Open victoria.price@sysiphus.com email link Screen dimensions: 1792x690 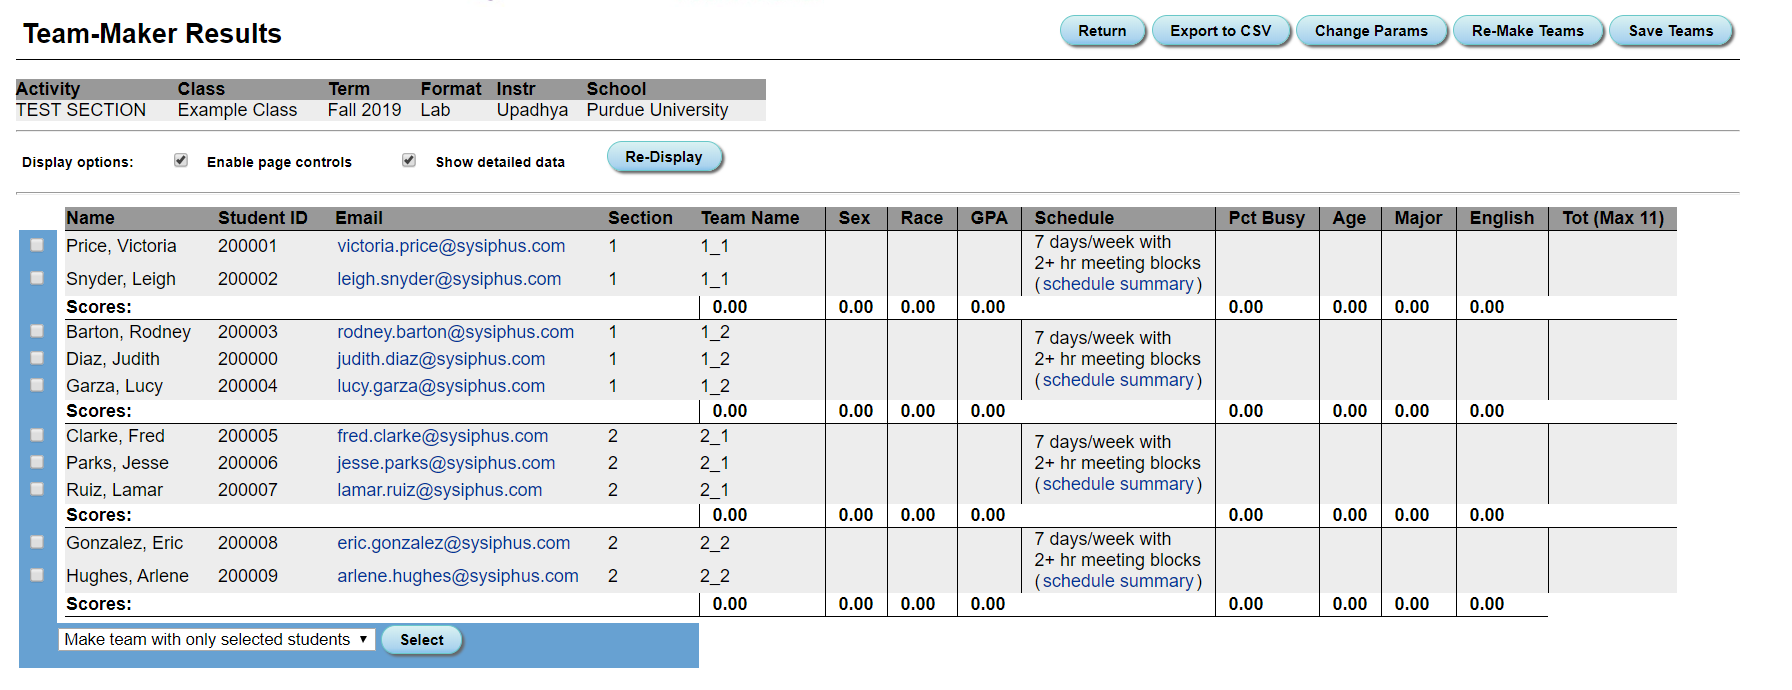pos(451,246)
